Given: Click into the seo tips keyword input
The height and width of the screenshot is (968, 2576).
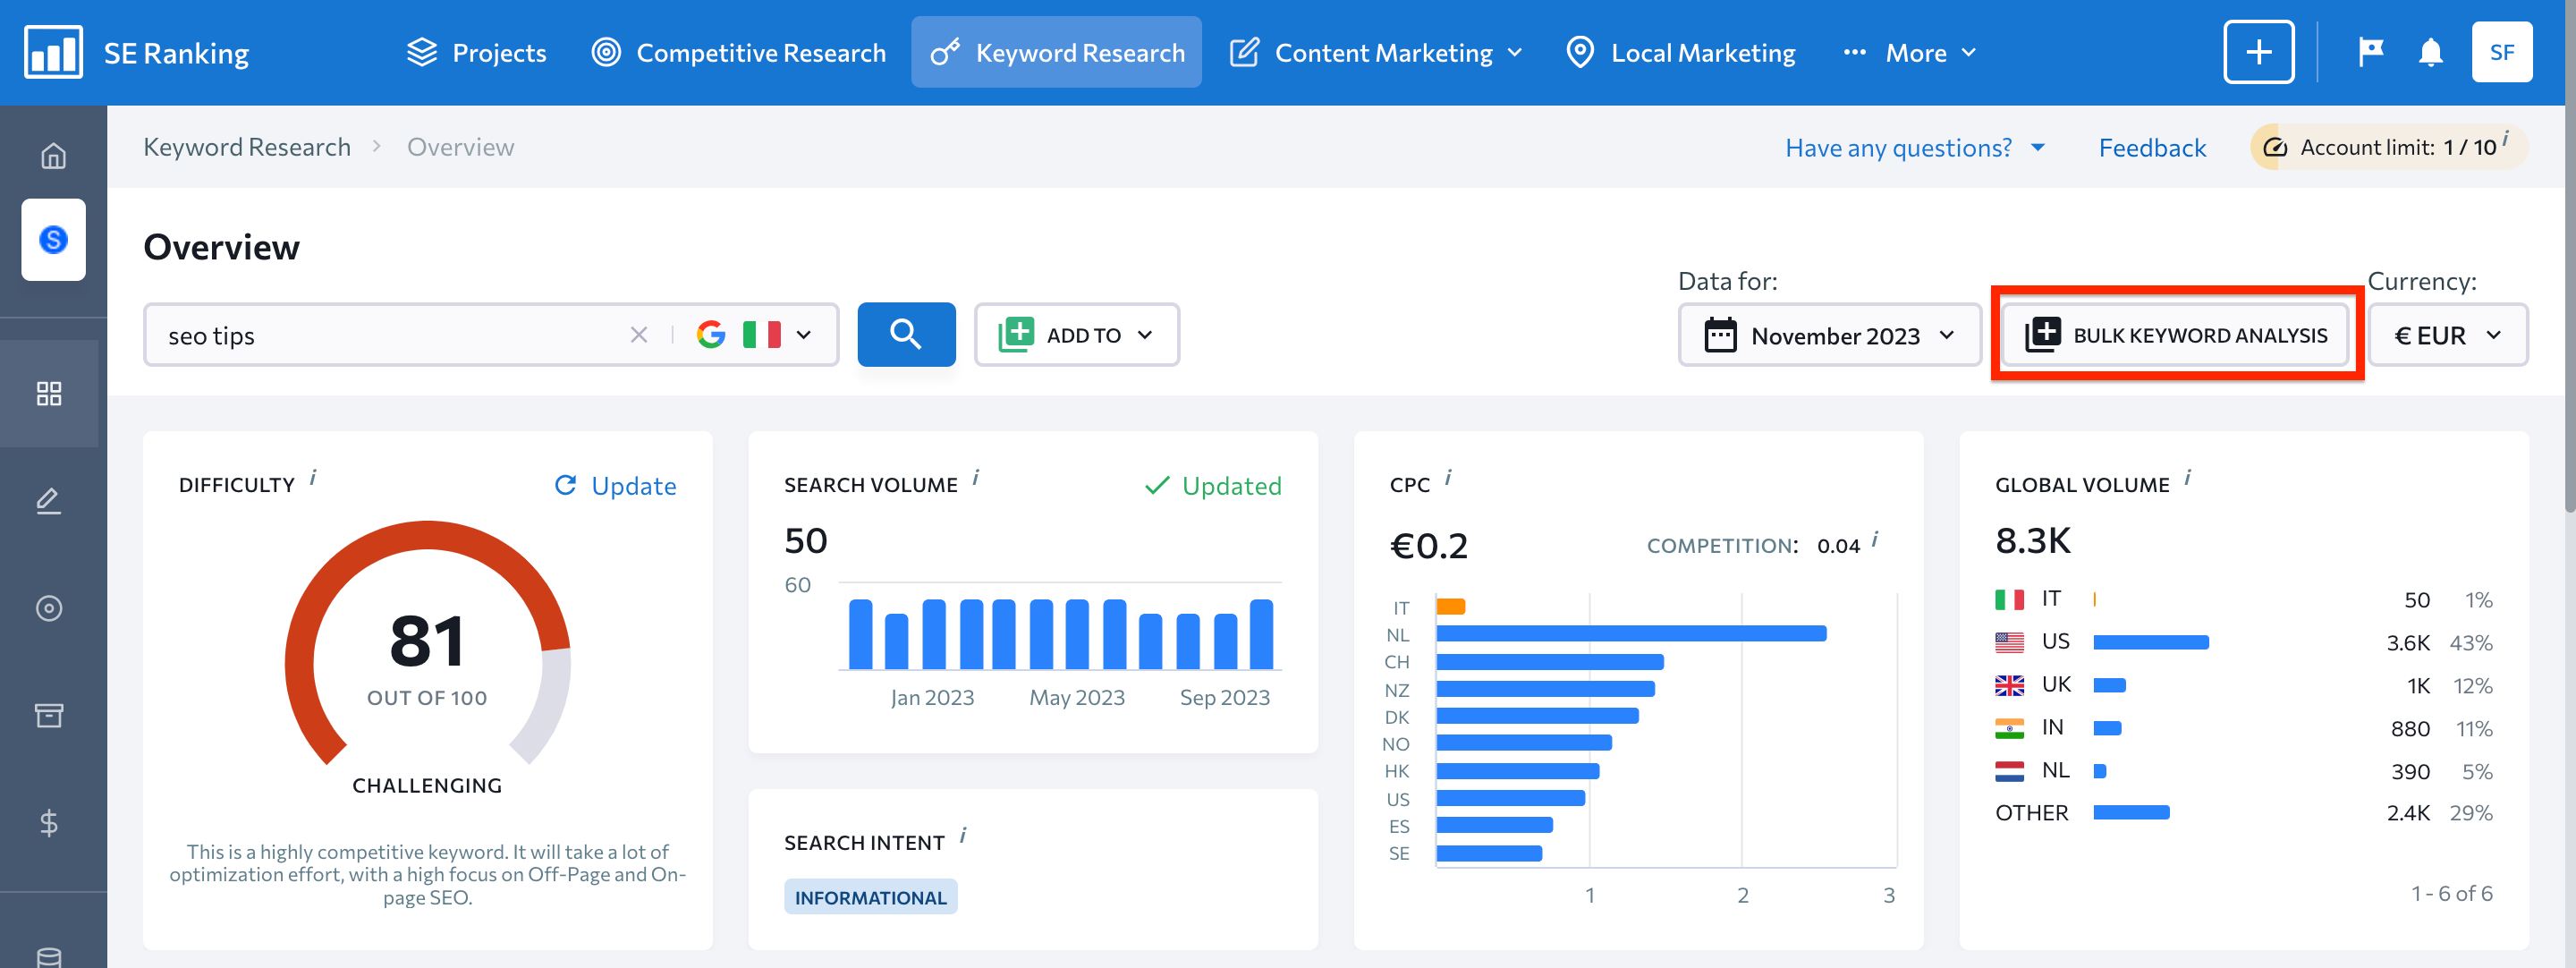Looking at the screenshot, I should pyautogui.click(x=395, y=335).
